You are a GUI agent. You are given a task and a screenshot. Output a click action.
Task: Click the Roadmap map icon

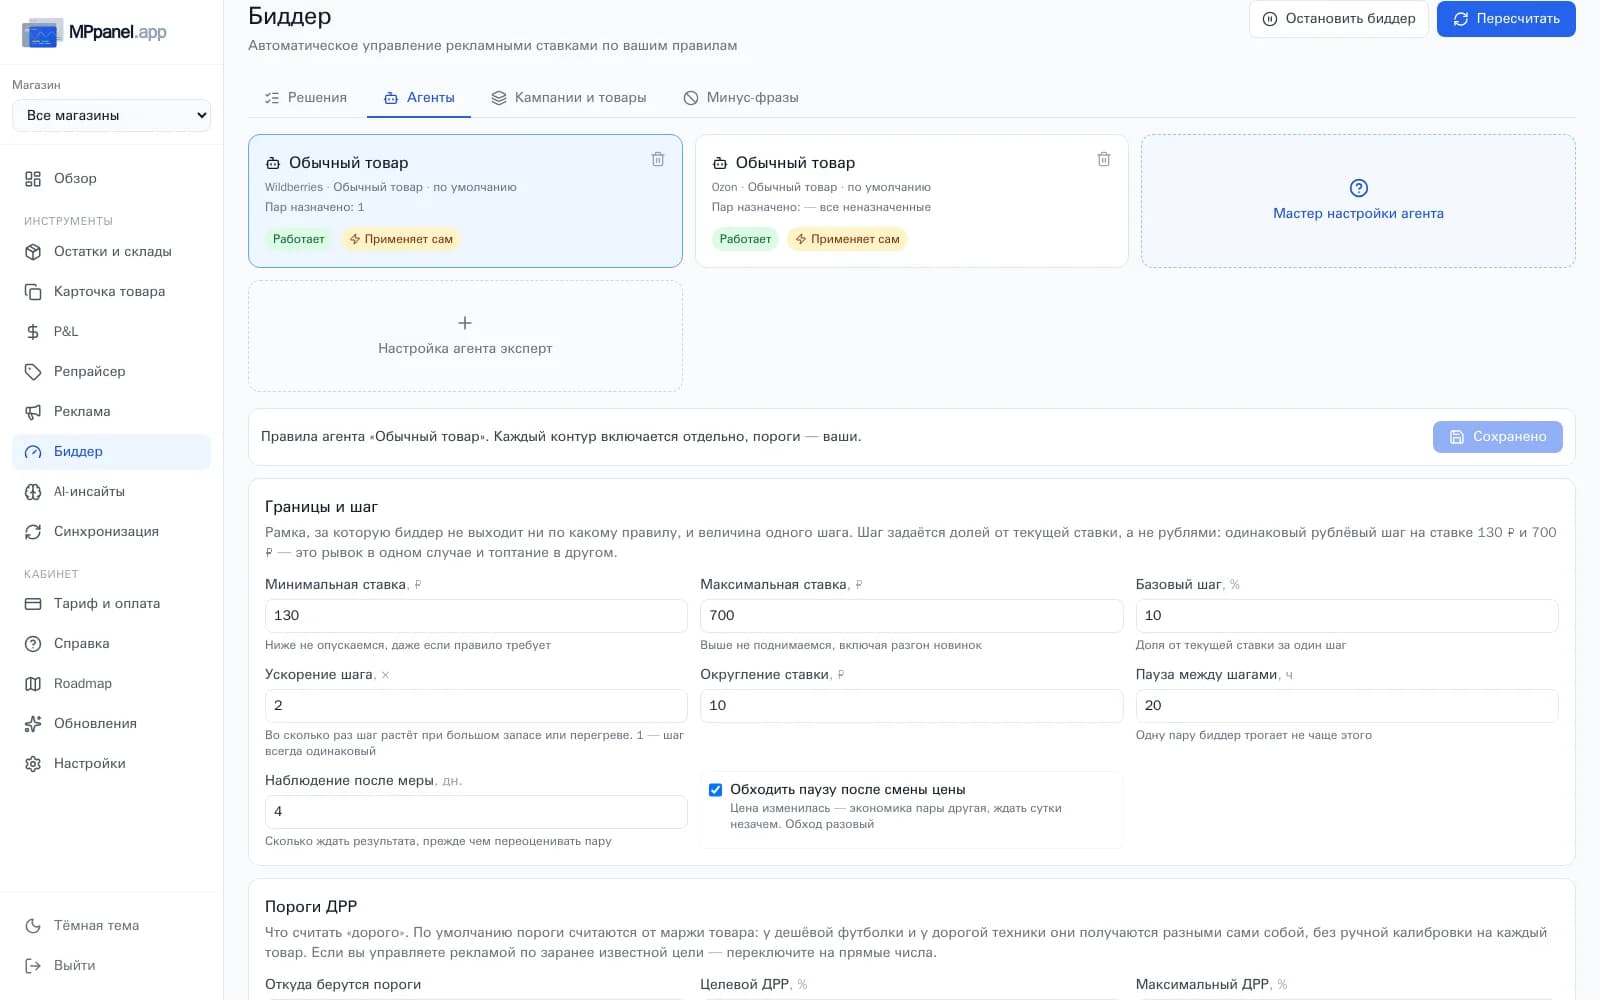(x=33, y=684)
